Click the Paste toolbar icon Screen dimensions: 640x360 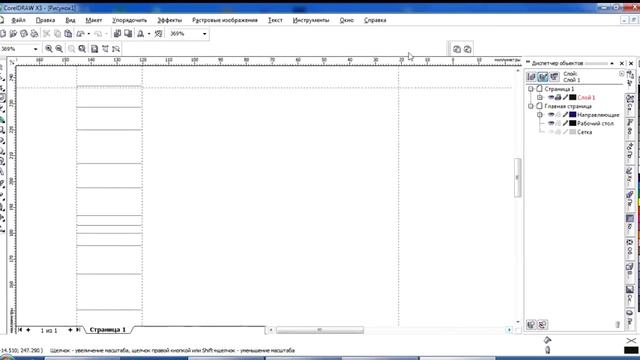click(68, 34)
